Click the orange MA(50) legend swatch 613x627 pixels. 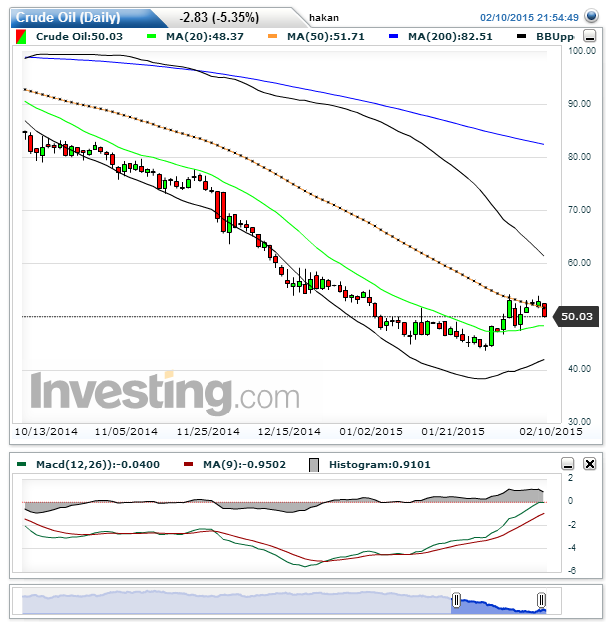click(272, 36)
